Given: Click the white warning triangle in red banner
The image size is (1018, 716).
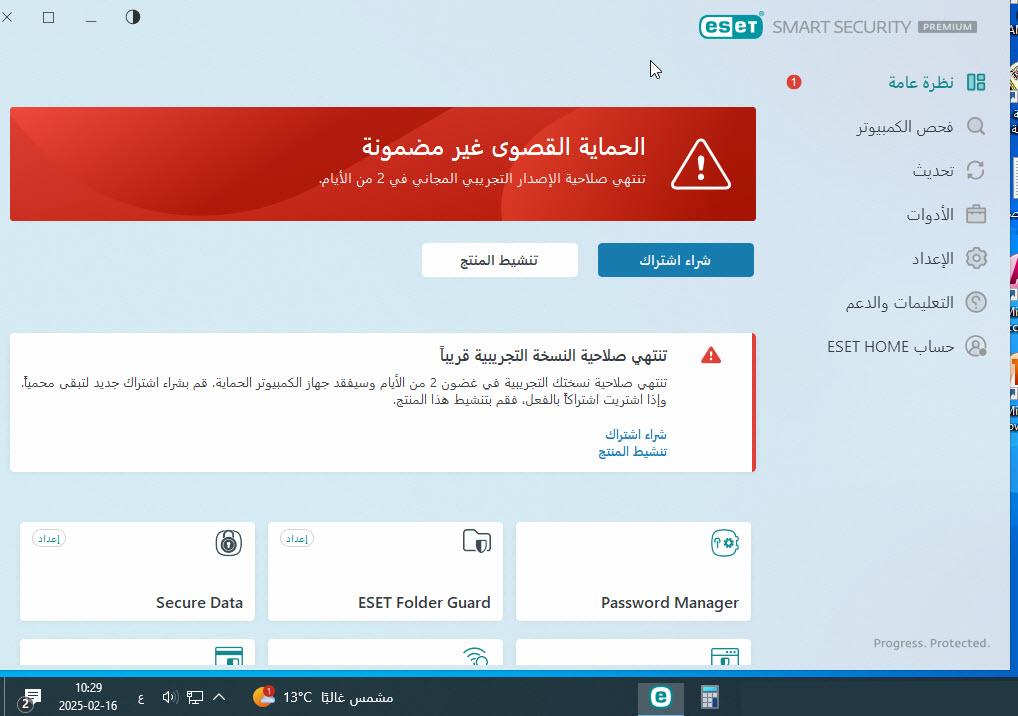Looking at the screenshot, I should pyautogui.click(x=701, y=164).
